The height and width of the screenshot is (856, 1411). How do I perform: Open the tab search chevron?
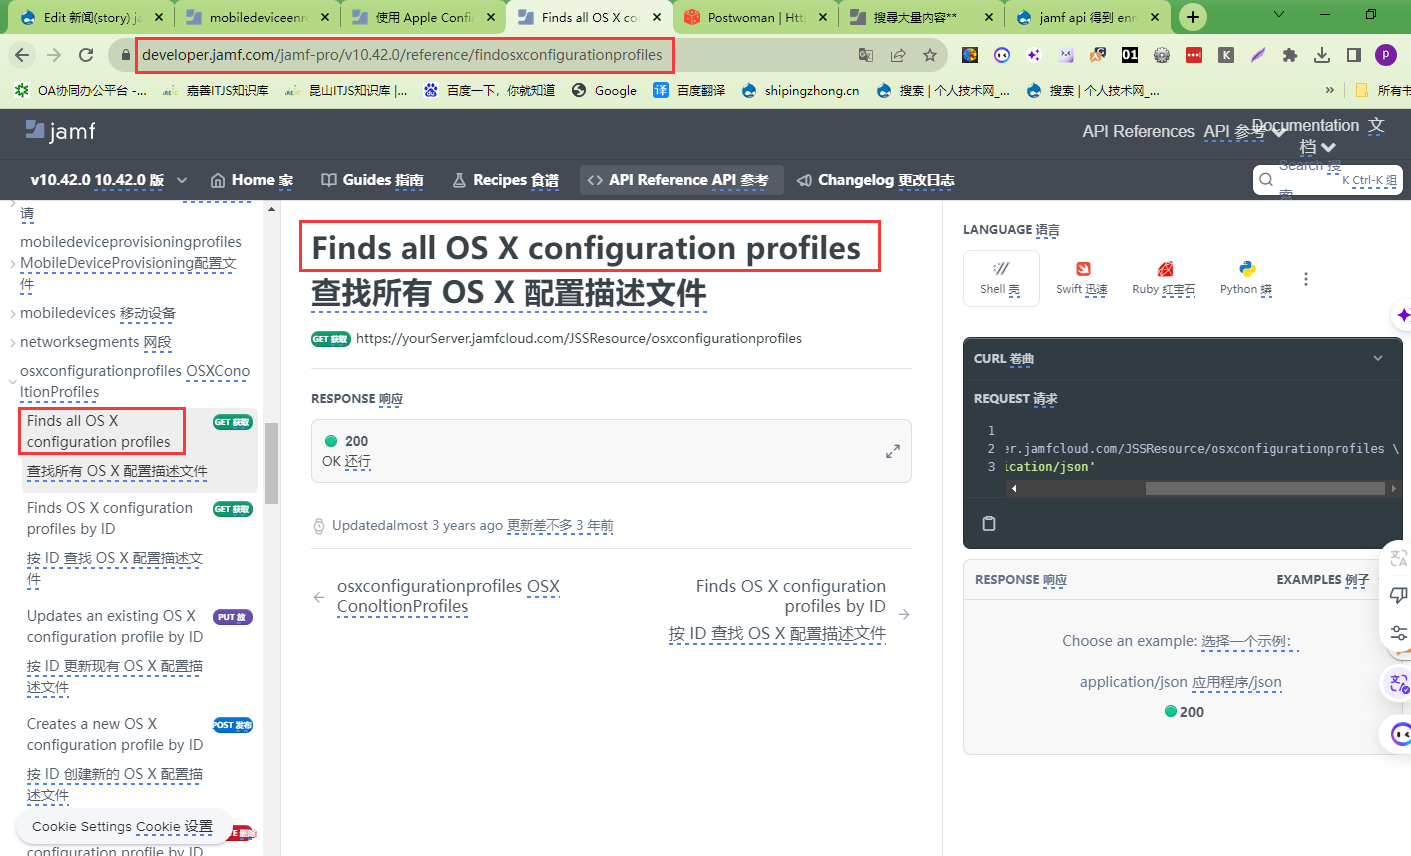coord(1279,16)
